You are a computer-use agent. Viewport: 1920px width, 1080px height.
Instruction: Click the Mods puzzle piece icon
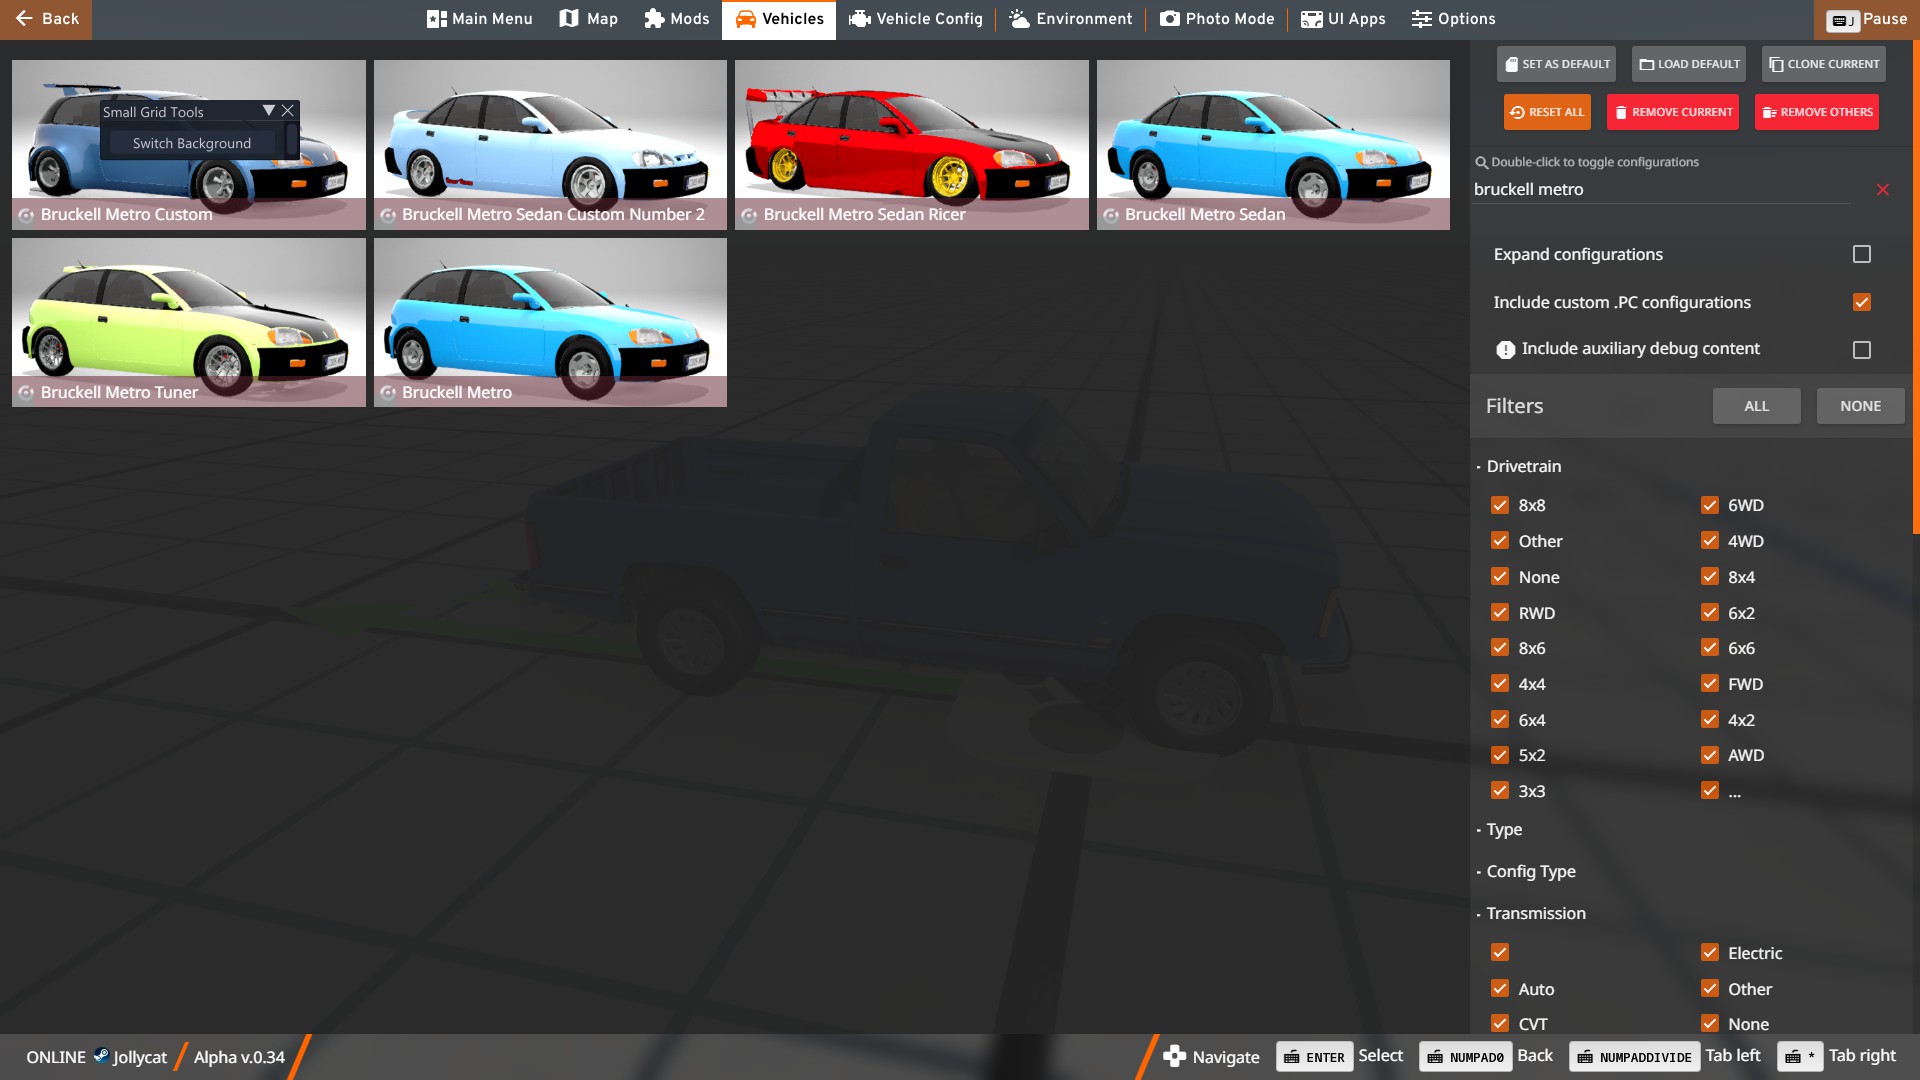click(x=654, y=18)
